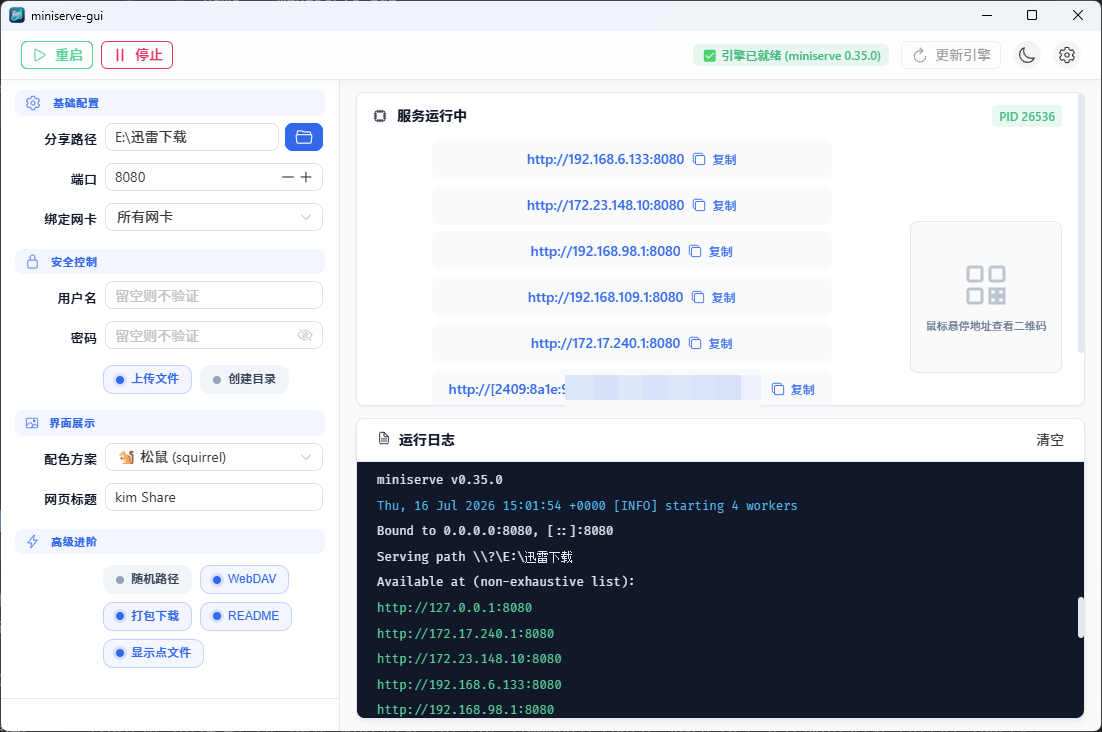
Task: Click log line 'Bound to 0.0.0.0:8080'
Action: pyautogui.click(x=495, y=531)
